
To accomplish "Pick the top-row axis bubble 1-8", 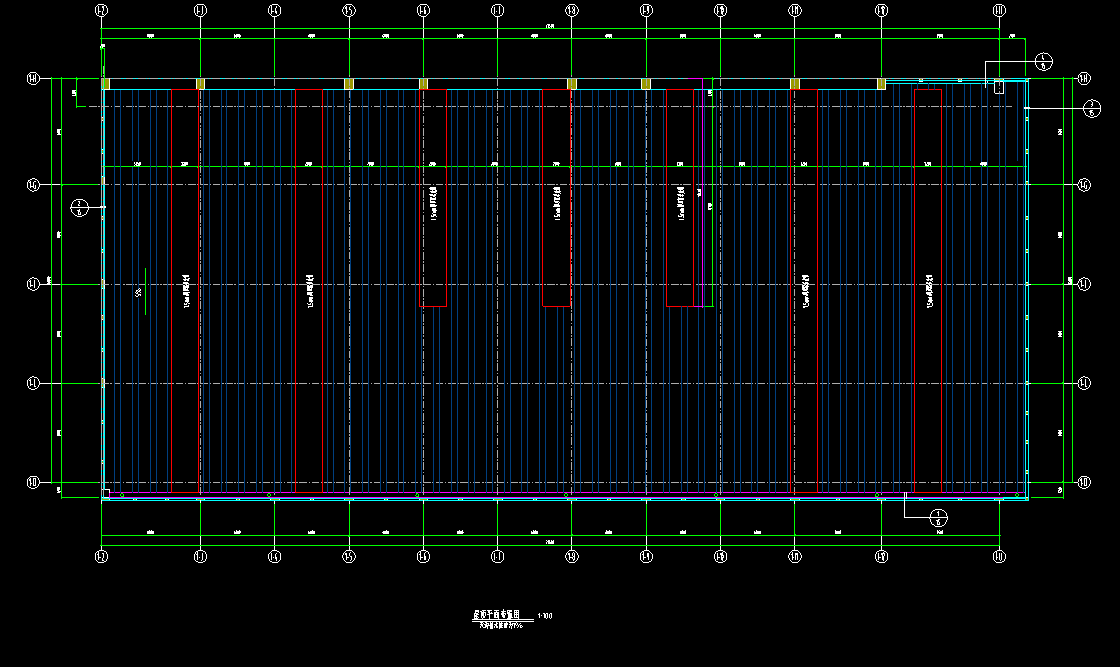I will [x=571, y=10].
